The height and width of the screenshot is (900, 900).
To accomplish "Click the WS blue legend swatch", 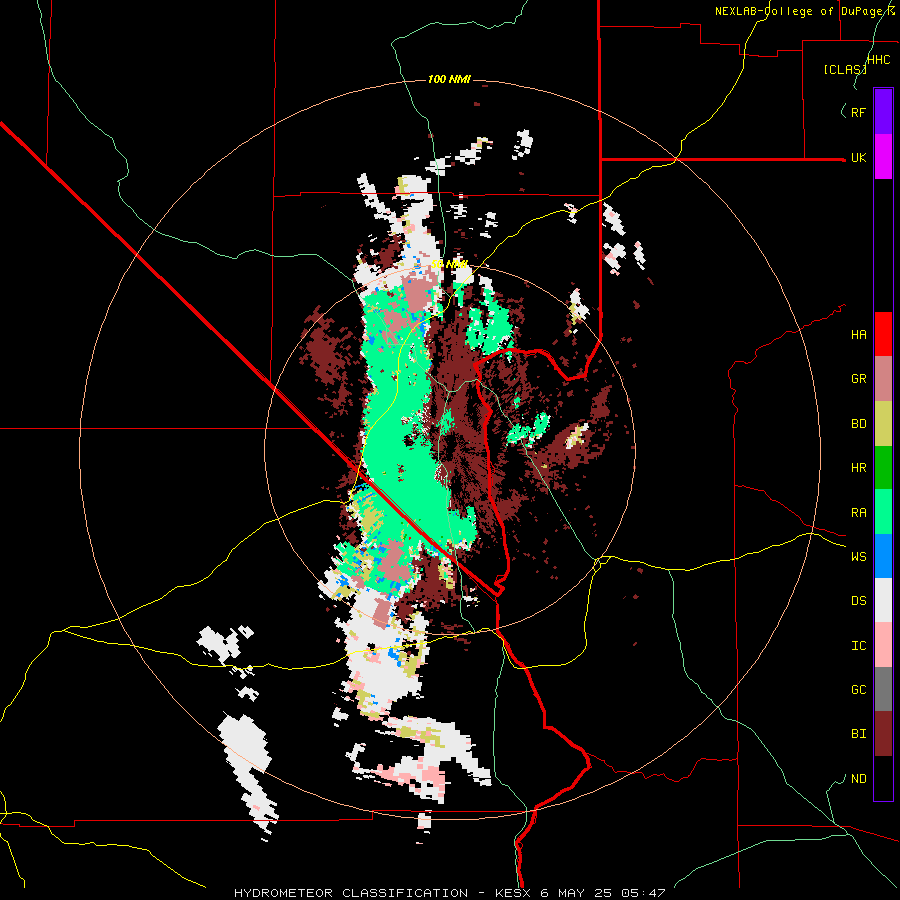I will pos(883,556).
